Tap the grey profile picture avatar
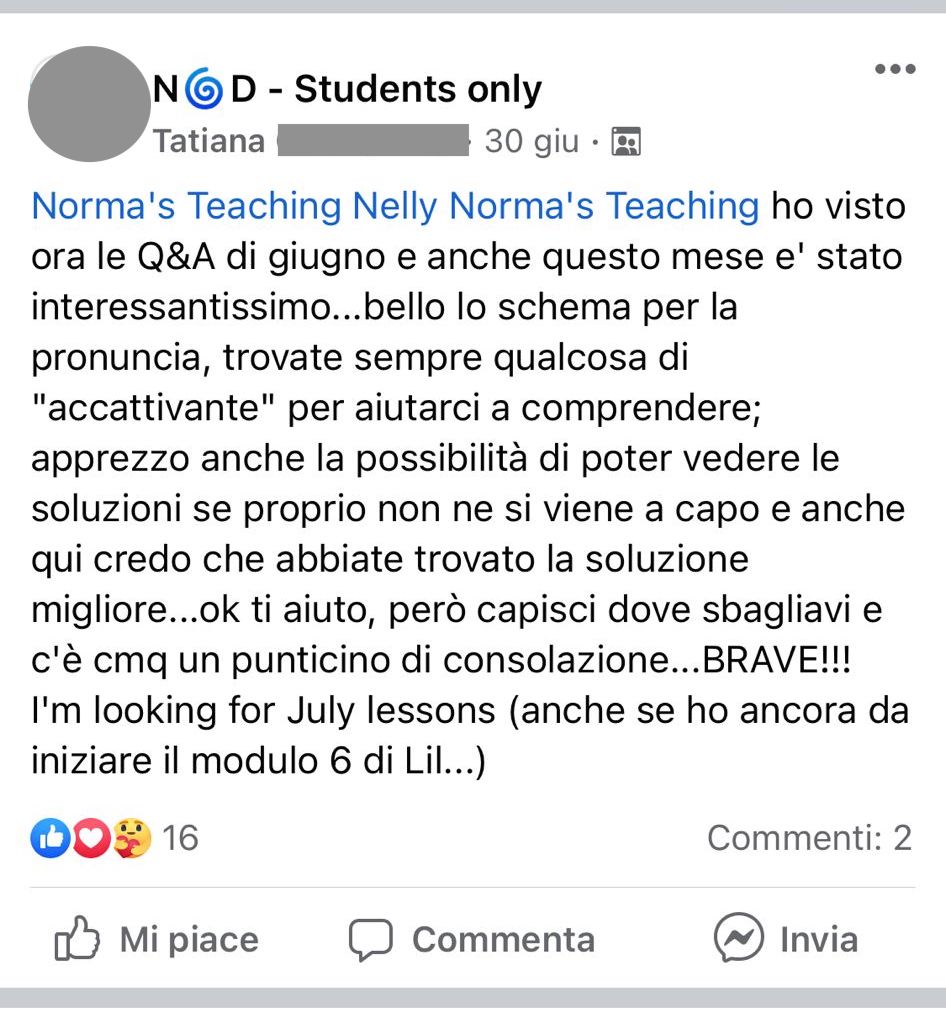 (x=89, y=104)
